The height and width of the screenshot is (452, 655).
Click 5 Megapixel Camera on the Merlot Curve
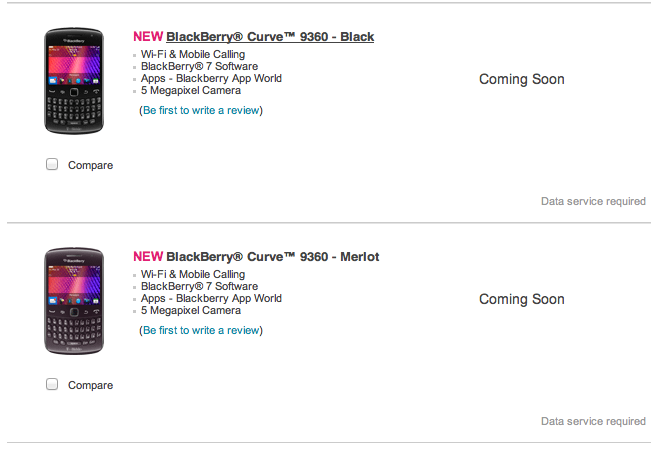tap(191, 310)
